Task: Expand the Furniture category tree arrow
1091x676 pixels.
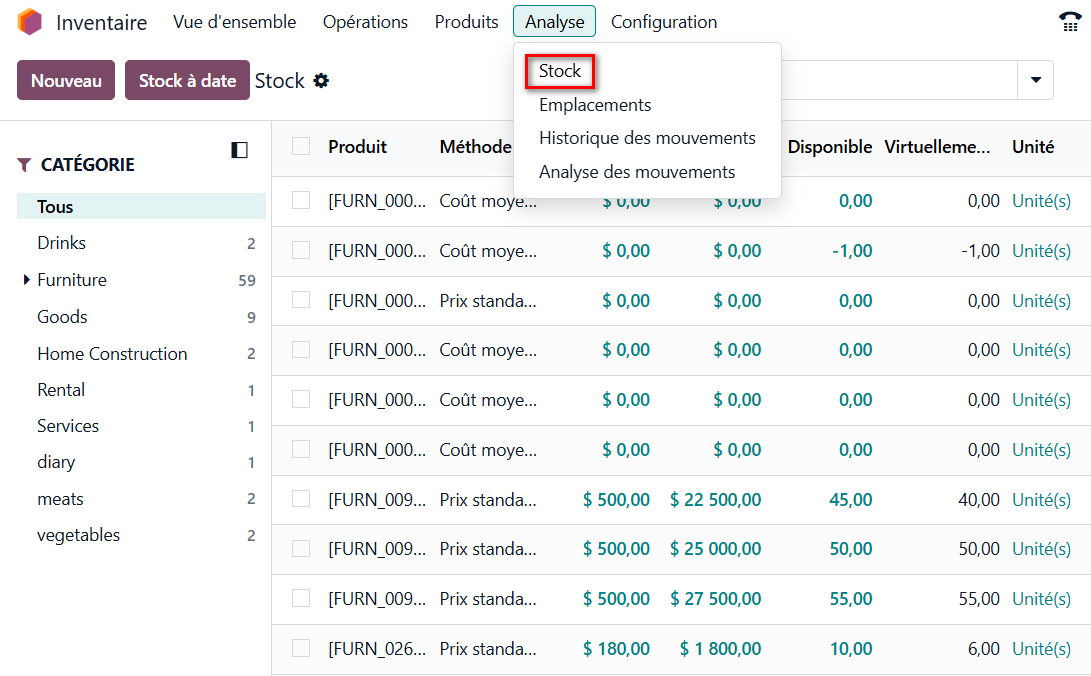Action: (x=26, y=280)
